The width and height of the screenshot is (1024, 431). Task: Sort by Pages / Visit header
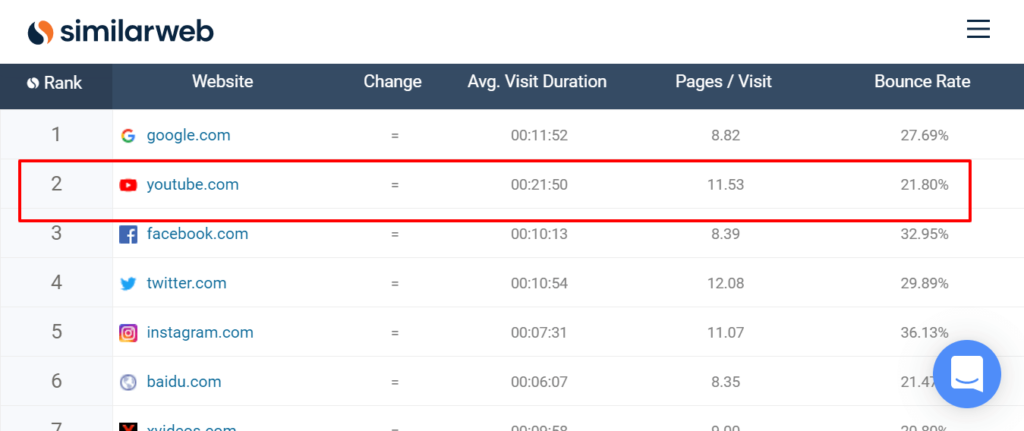723,82
